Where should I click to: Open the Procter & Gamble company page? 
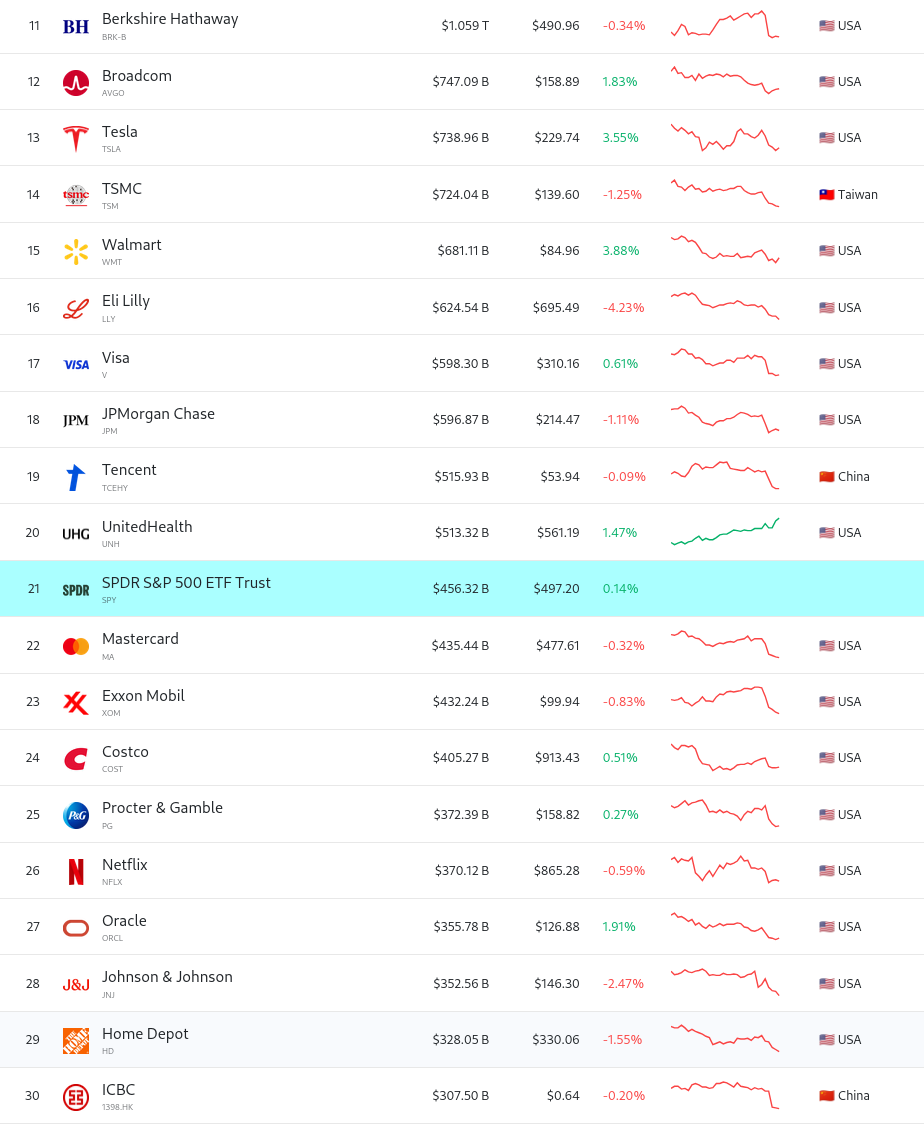[x=162, y=808]
